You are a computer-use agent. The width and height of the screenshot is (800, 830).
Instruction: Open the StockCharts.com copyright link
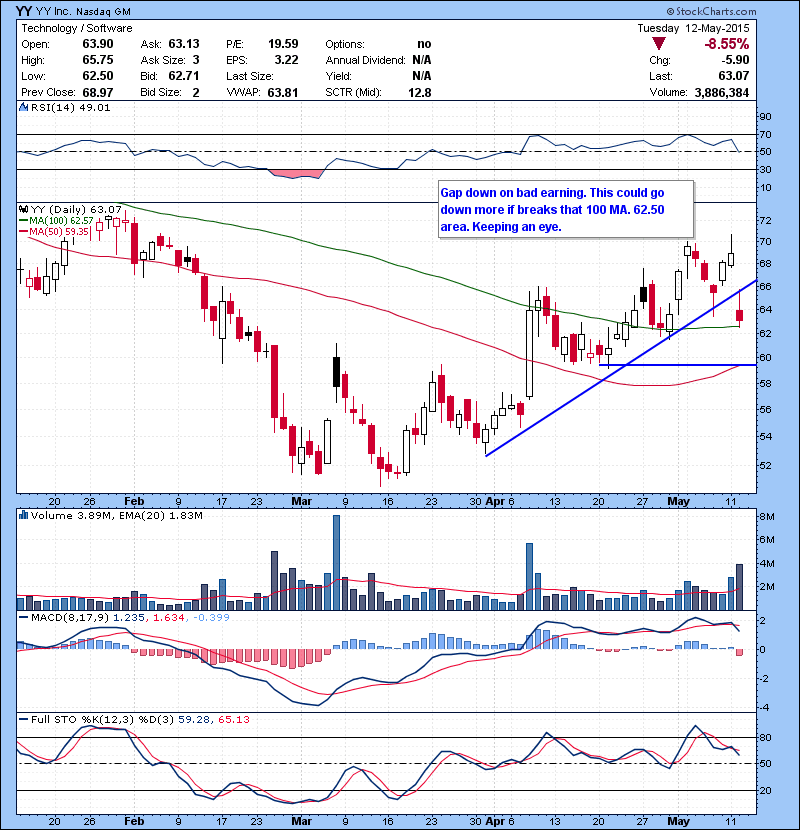(x=742, y=12)
